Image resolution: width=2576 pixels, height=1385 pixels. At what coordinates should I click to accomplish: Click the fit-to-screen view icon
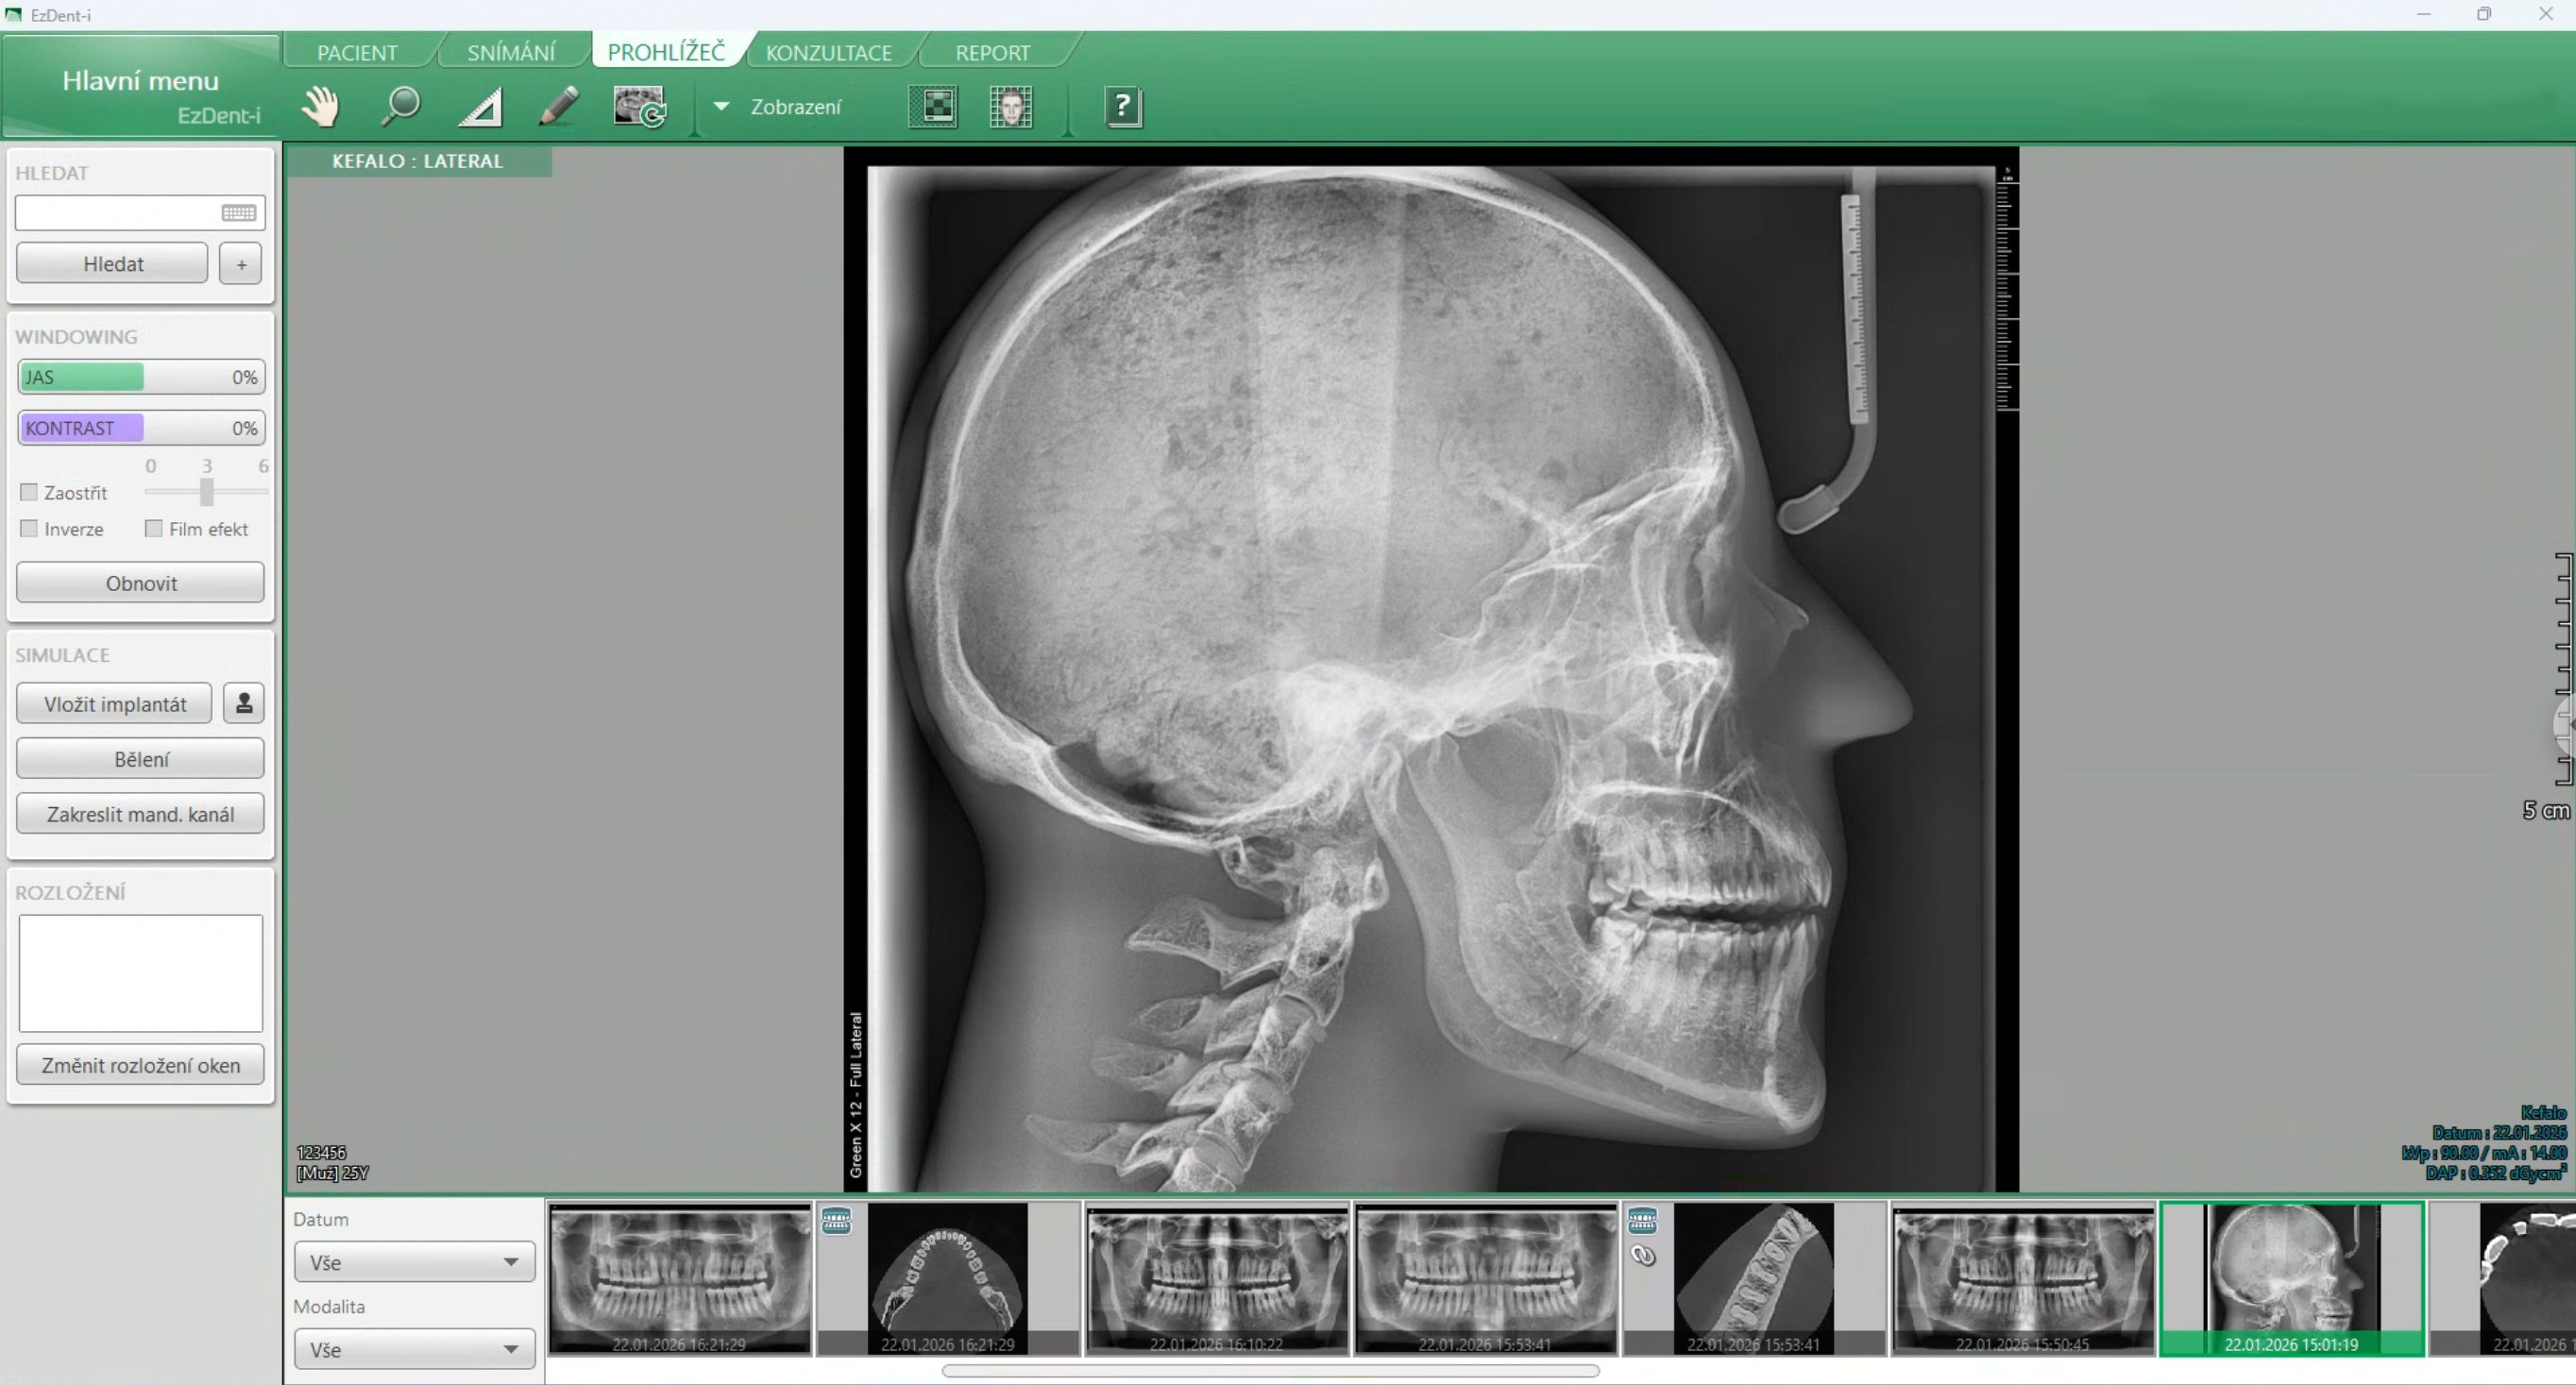932,106
